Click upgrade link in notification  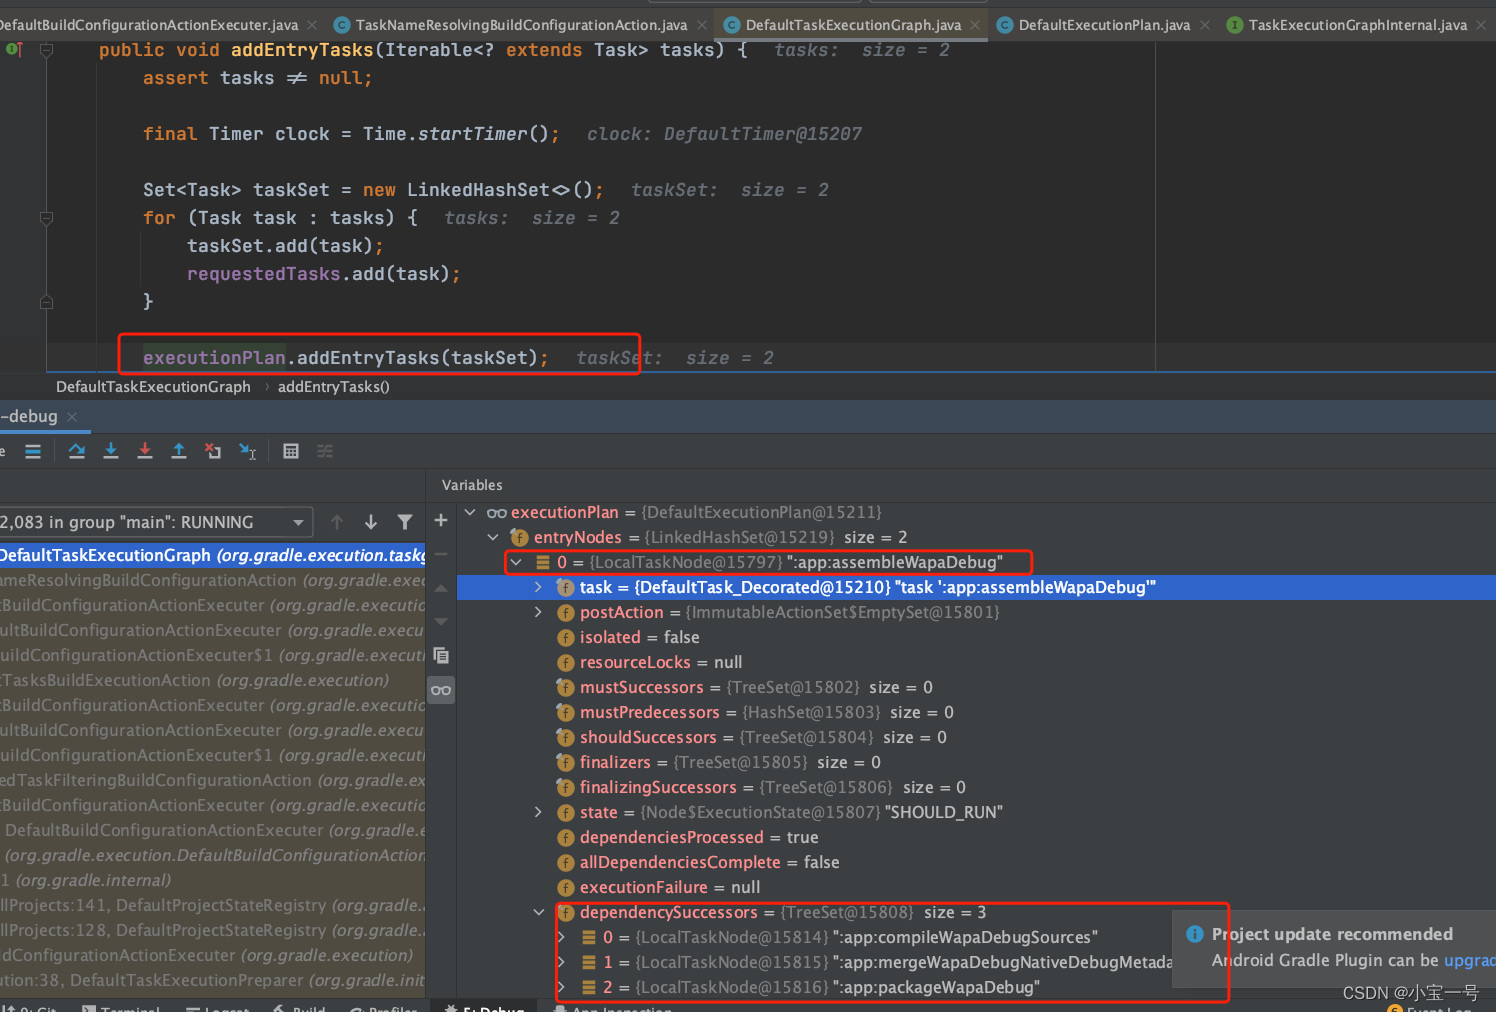point(1469,960)
